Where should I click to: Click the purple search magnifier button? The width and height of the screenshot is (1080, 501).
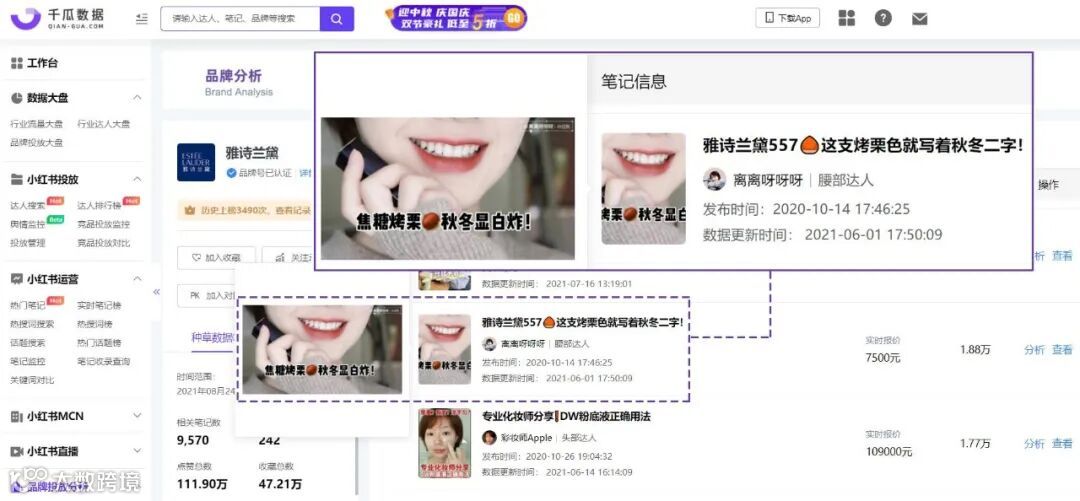click(337, 19)
